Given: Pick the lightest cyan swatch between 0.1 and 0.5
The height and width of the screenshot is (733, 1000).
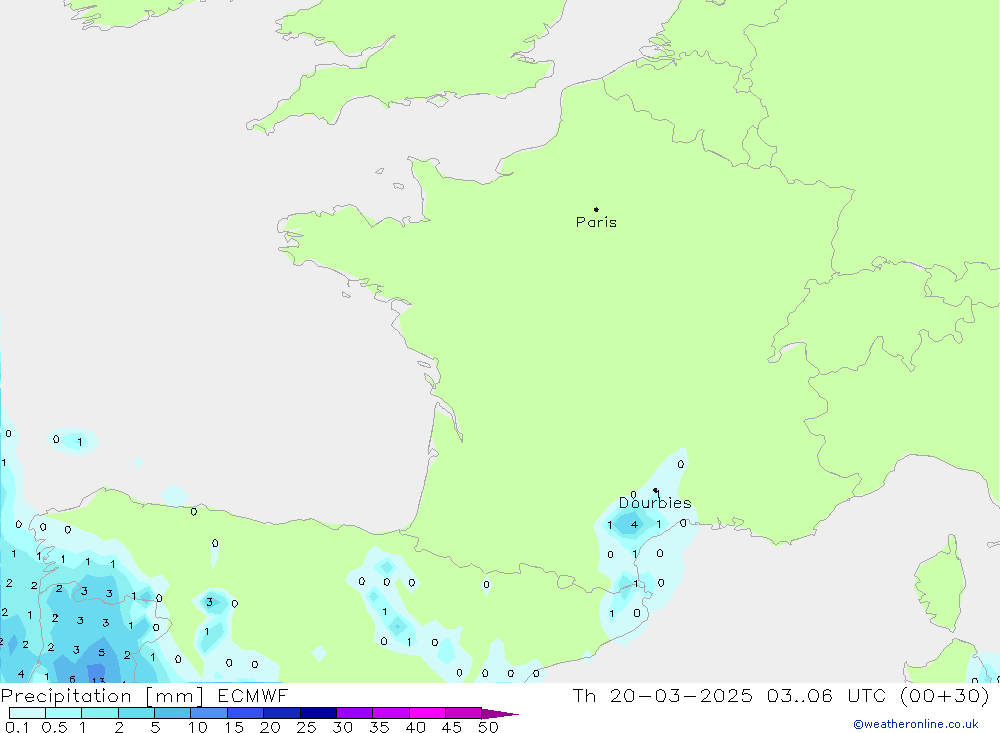Looking at the screenshot, I should 27,713.
